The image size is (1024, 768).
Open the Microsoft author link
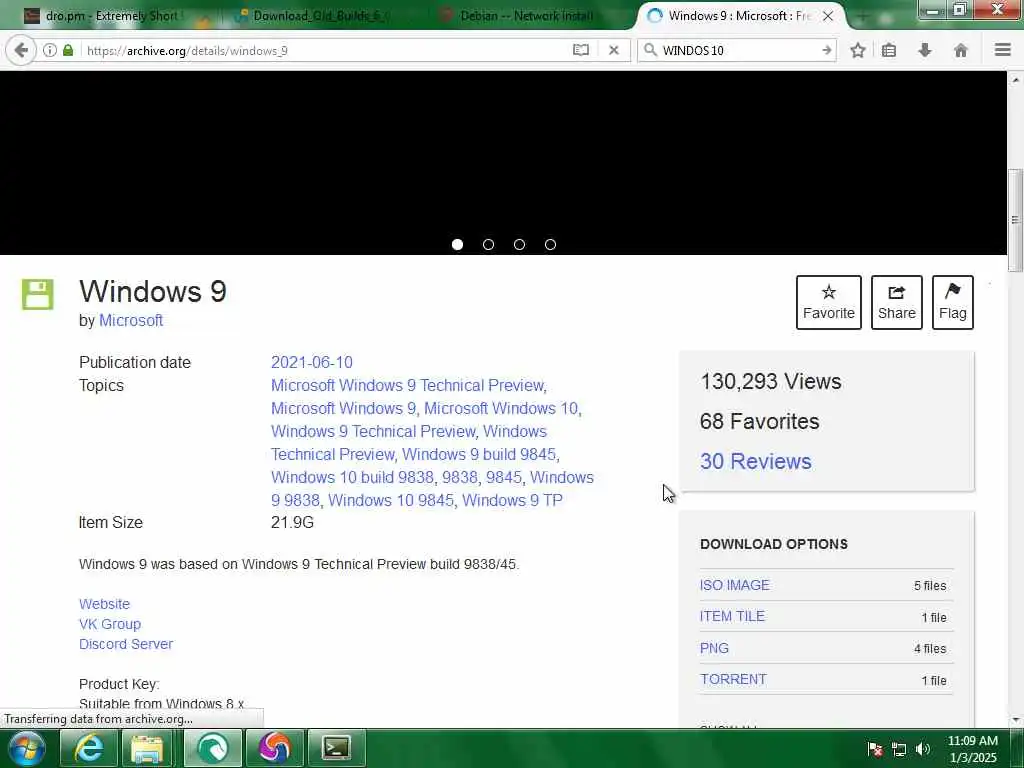coord(131,321)
